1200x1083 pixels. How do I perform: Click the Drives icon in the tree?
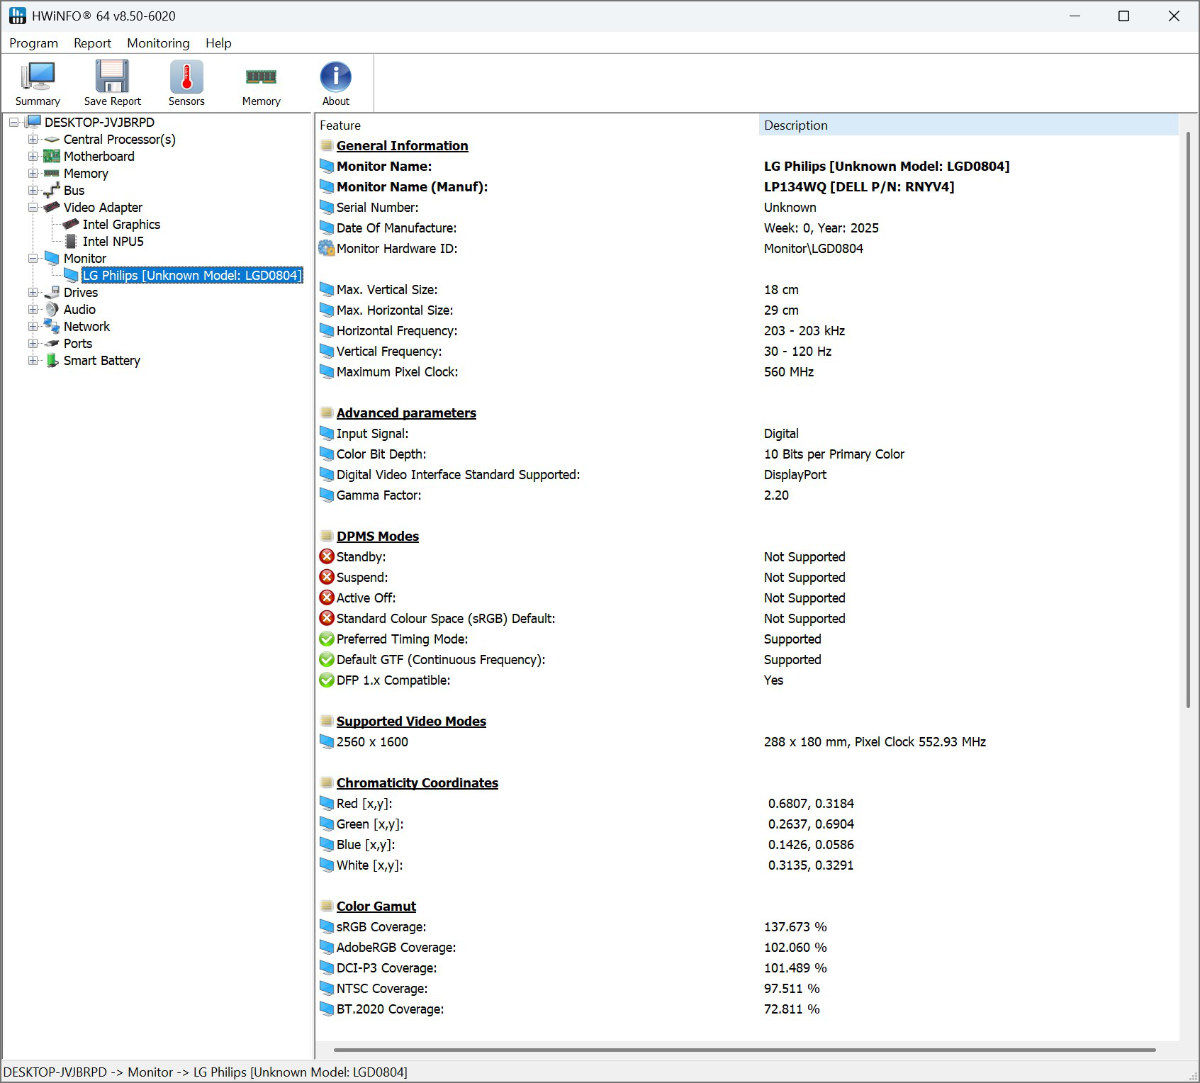pyautogui.click(x=52, y=292)
